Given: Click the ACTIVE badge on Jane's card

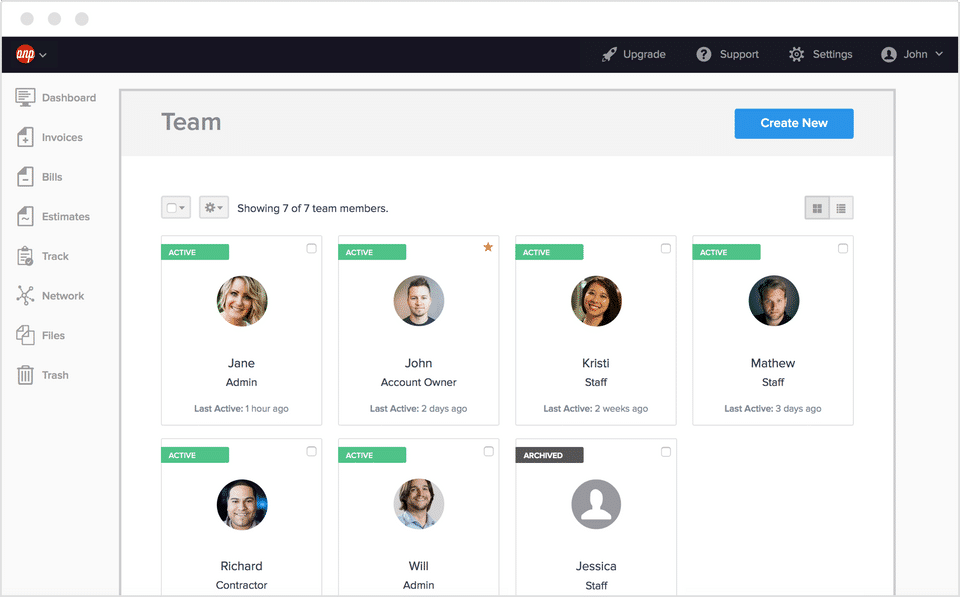Looking at the screenshot, I should point(195,252).
